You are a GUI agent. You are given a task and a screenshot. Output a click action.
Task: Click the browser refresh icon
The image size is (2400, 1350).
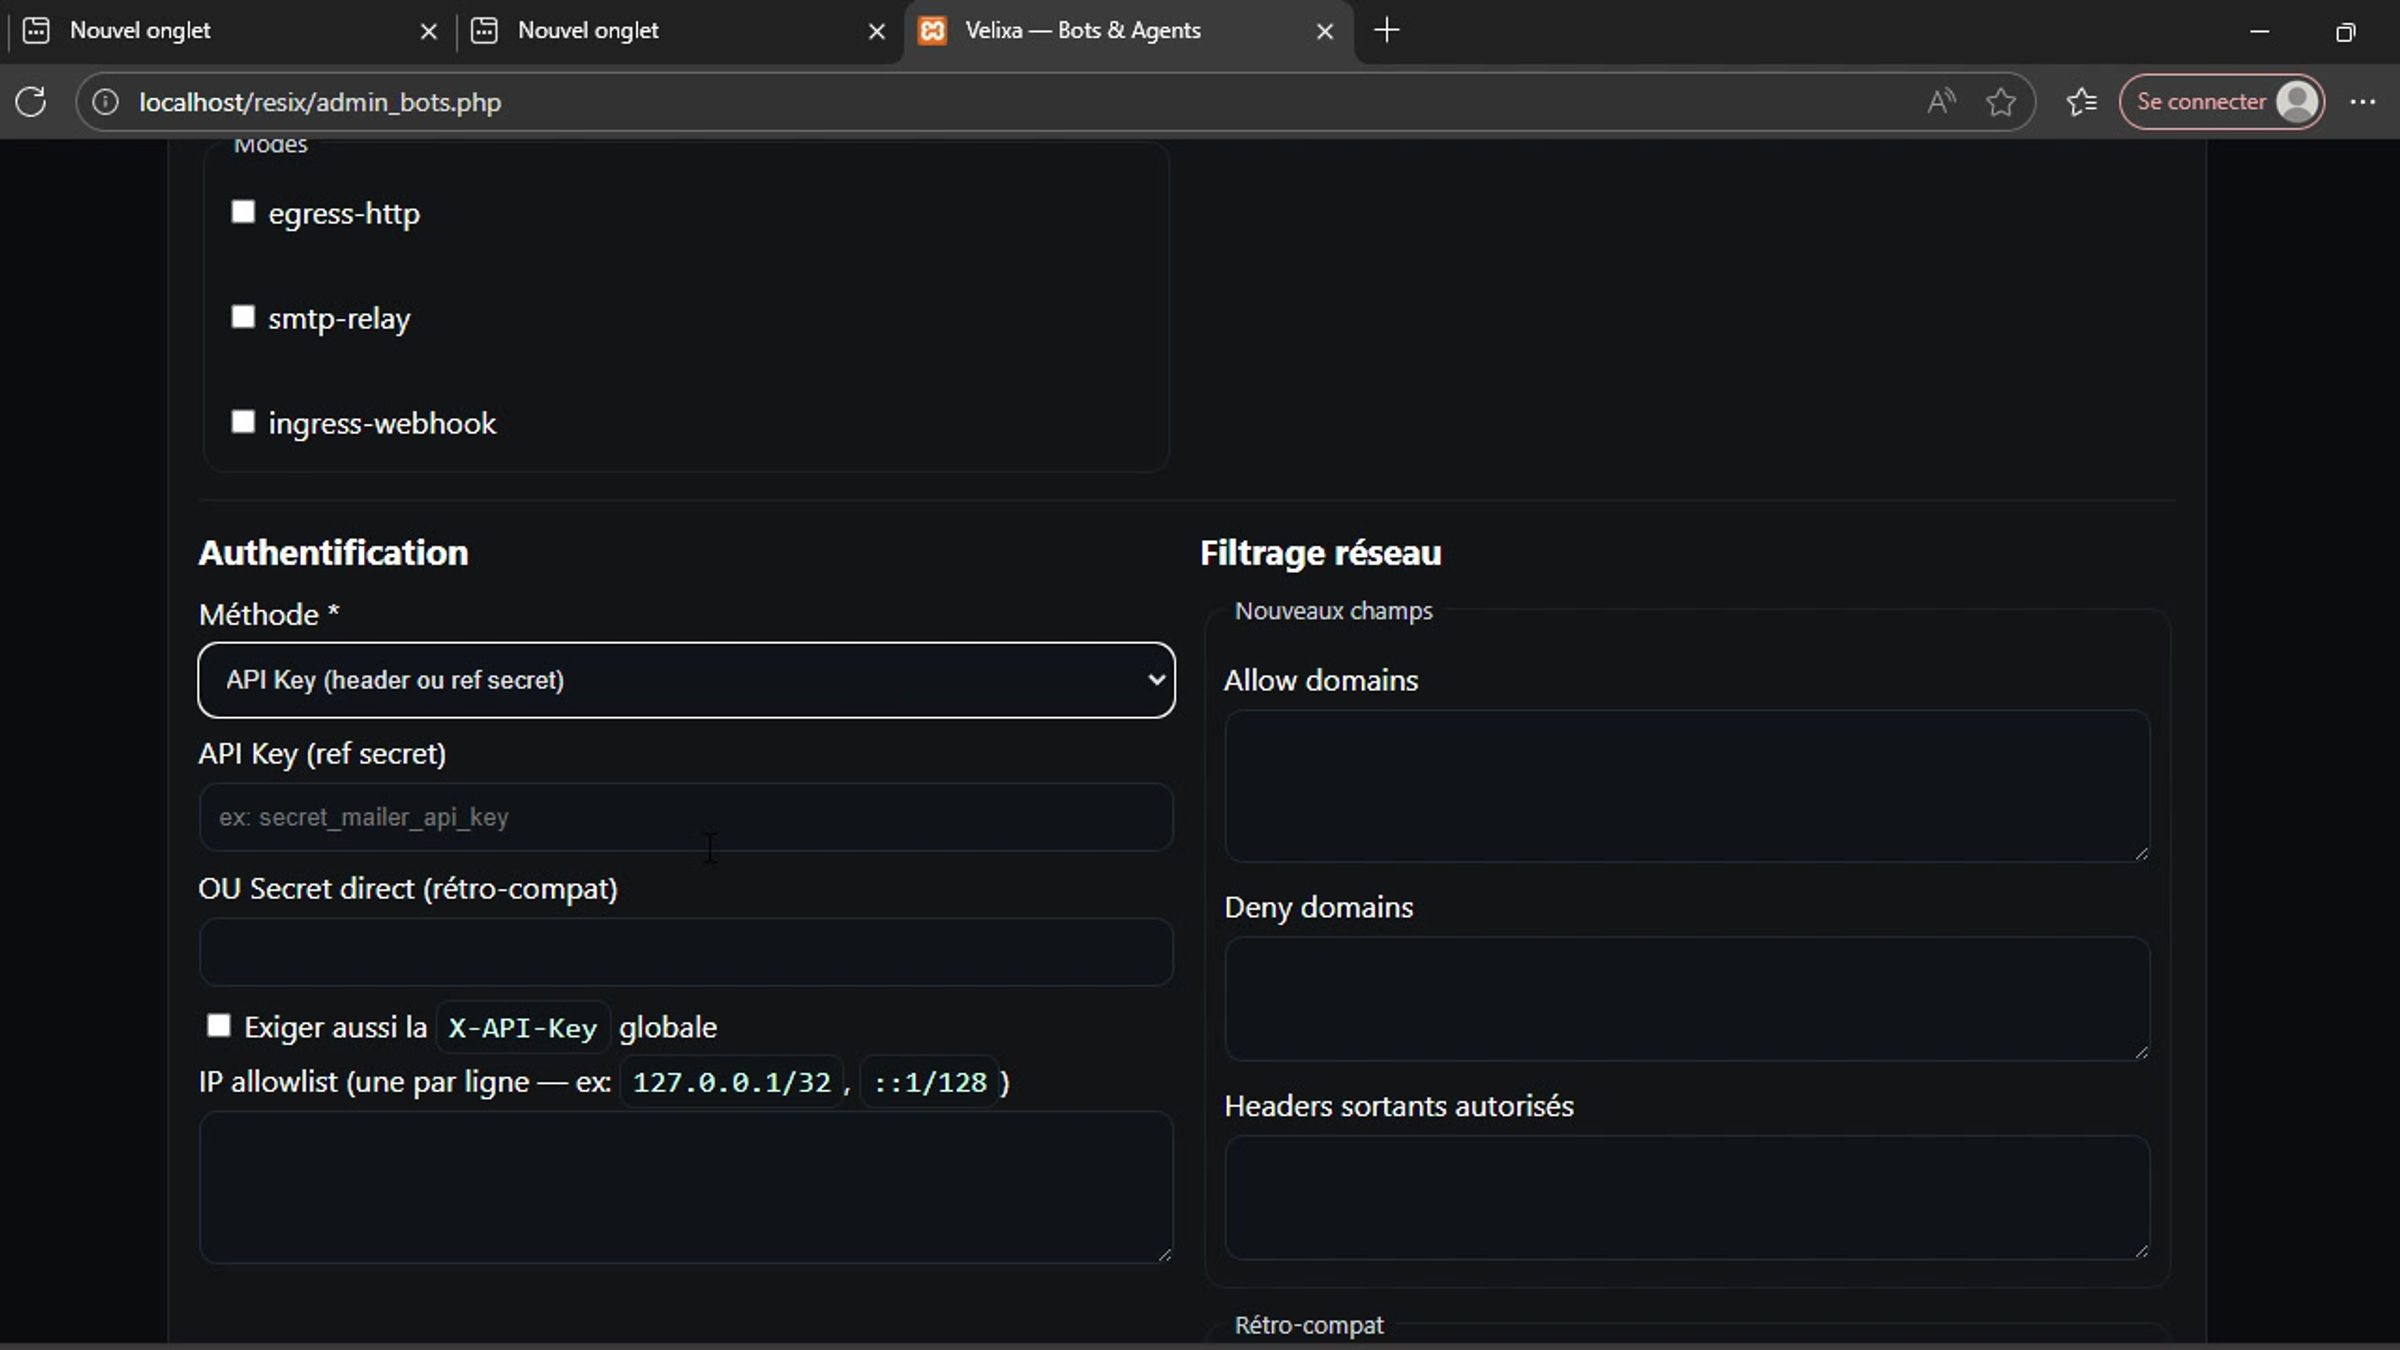[31, 102]
